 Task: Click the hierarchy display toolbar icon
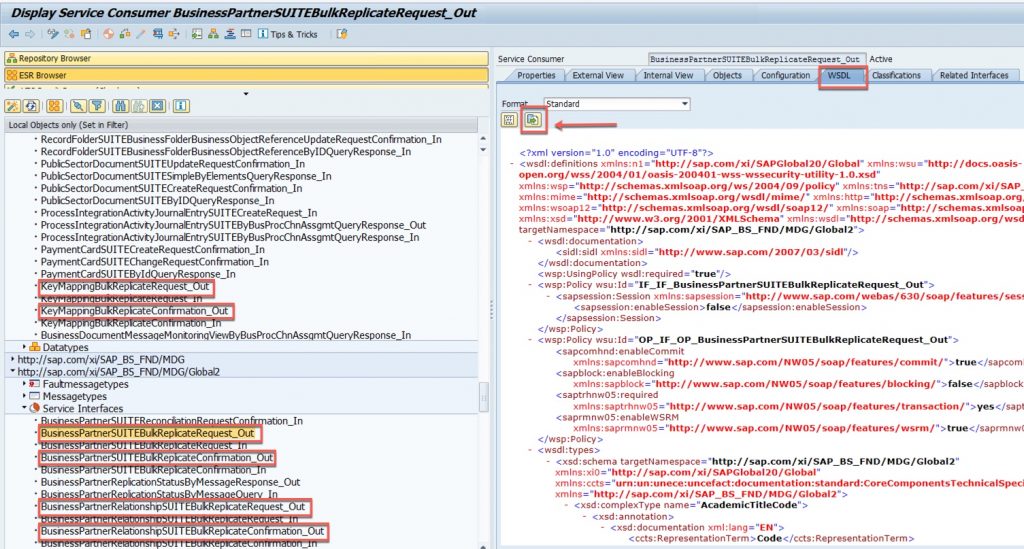coord(214,34)
